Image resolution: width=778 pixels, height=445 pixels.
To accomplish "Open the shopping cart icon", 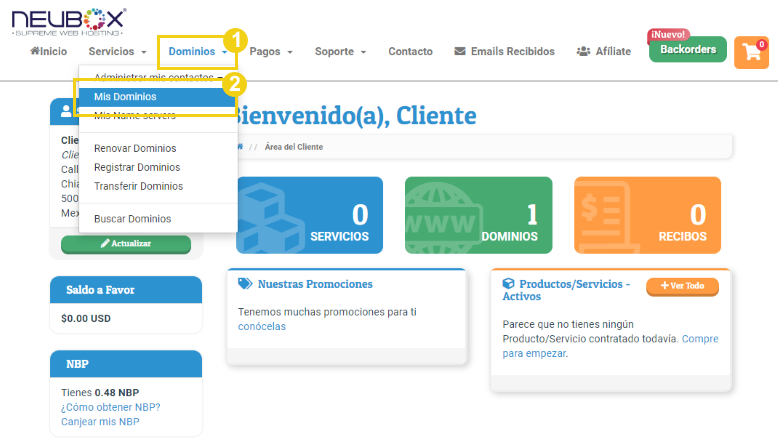I will tap(751, 52).
